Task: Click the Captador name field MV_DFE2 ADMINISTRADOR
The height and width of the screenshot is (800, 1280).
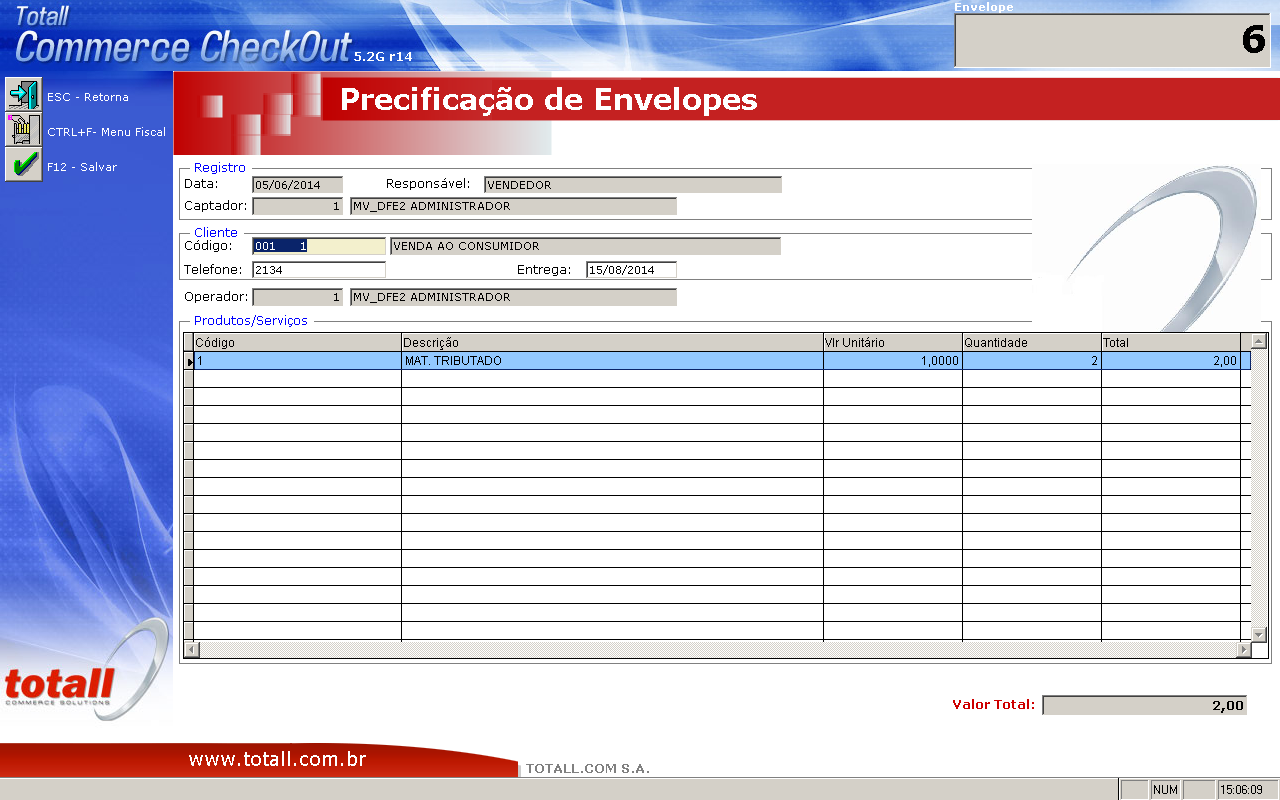Action: pyautogui.click(x=514, y=206)
